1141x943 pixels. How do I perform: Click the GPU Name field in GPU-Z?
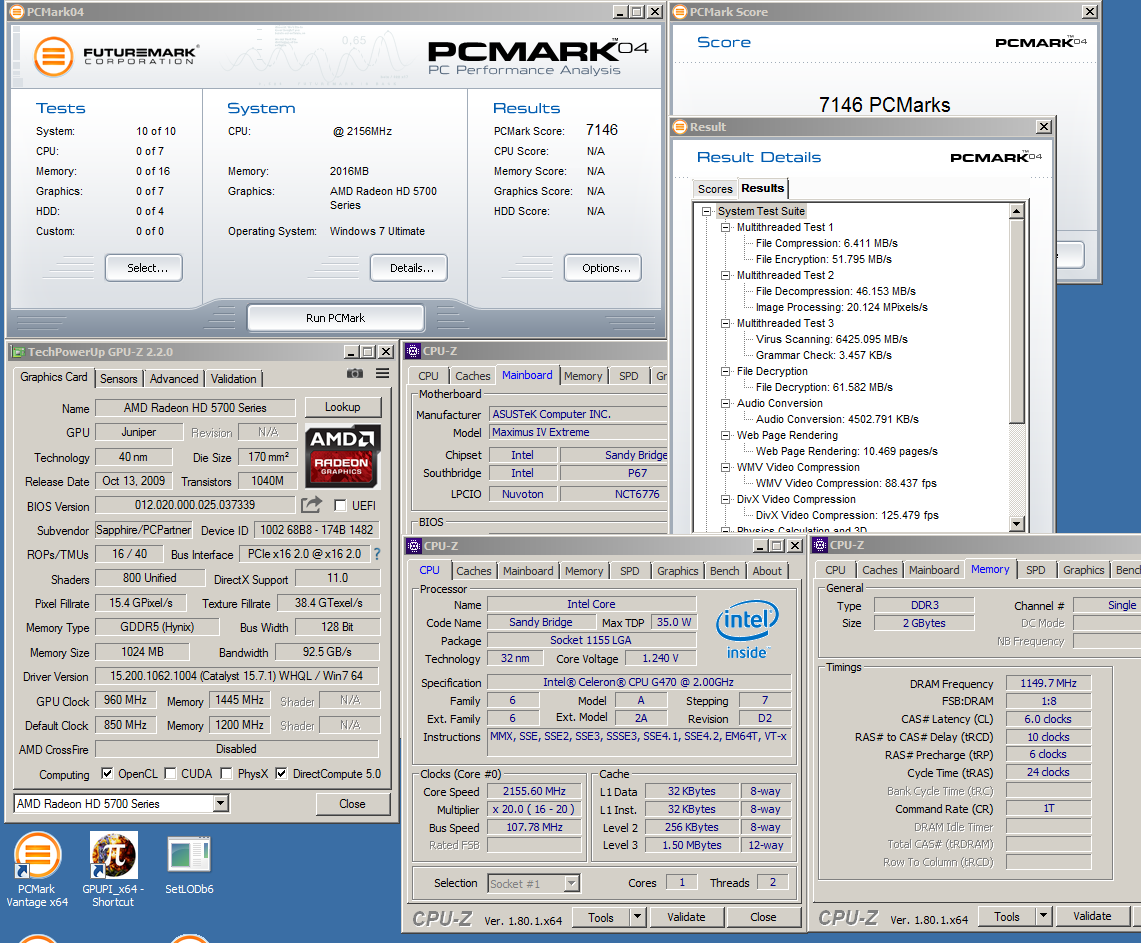click(195, 407)
